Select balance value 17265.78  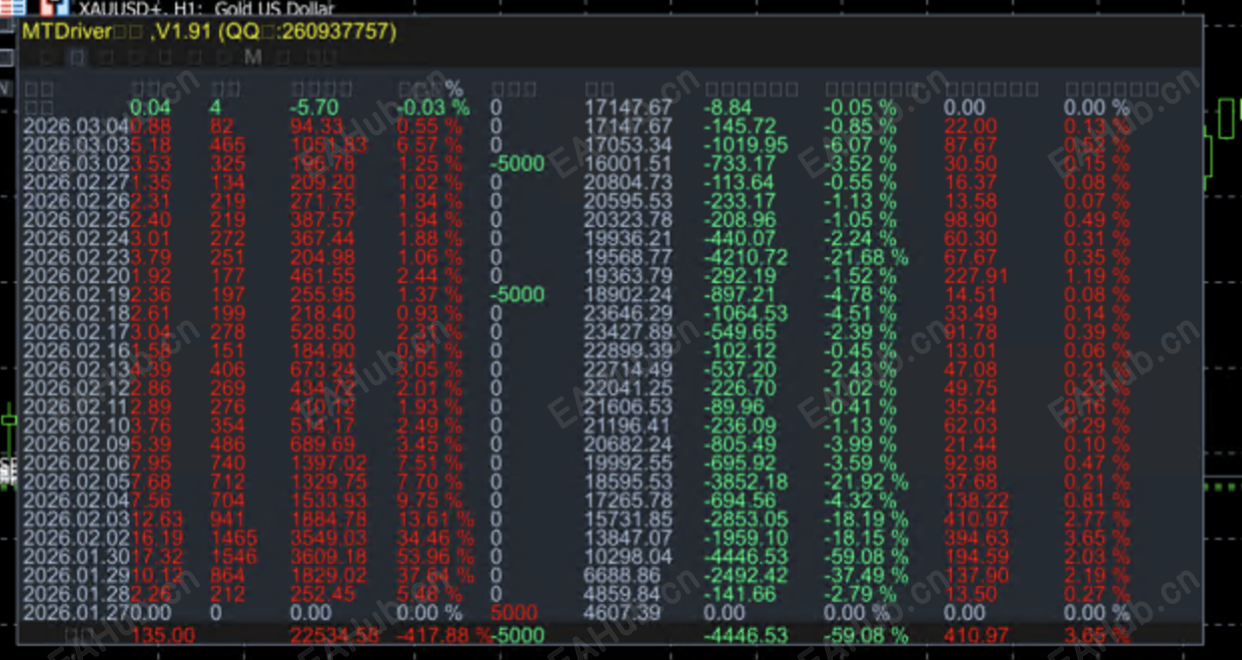point(629,501)
